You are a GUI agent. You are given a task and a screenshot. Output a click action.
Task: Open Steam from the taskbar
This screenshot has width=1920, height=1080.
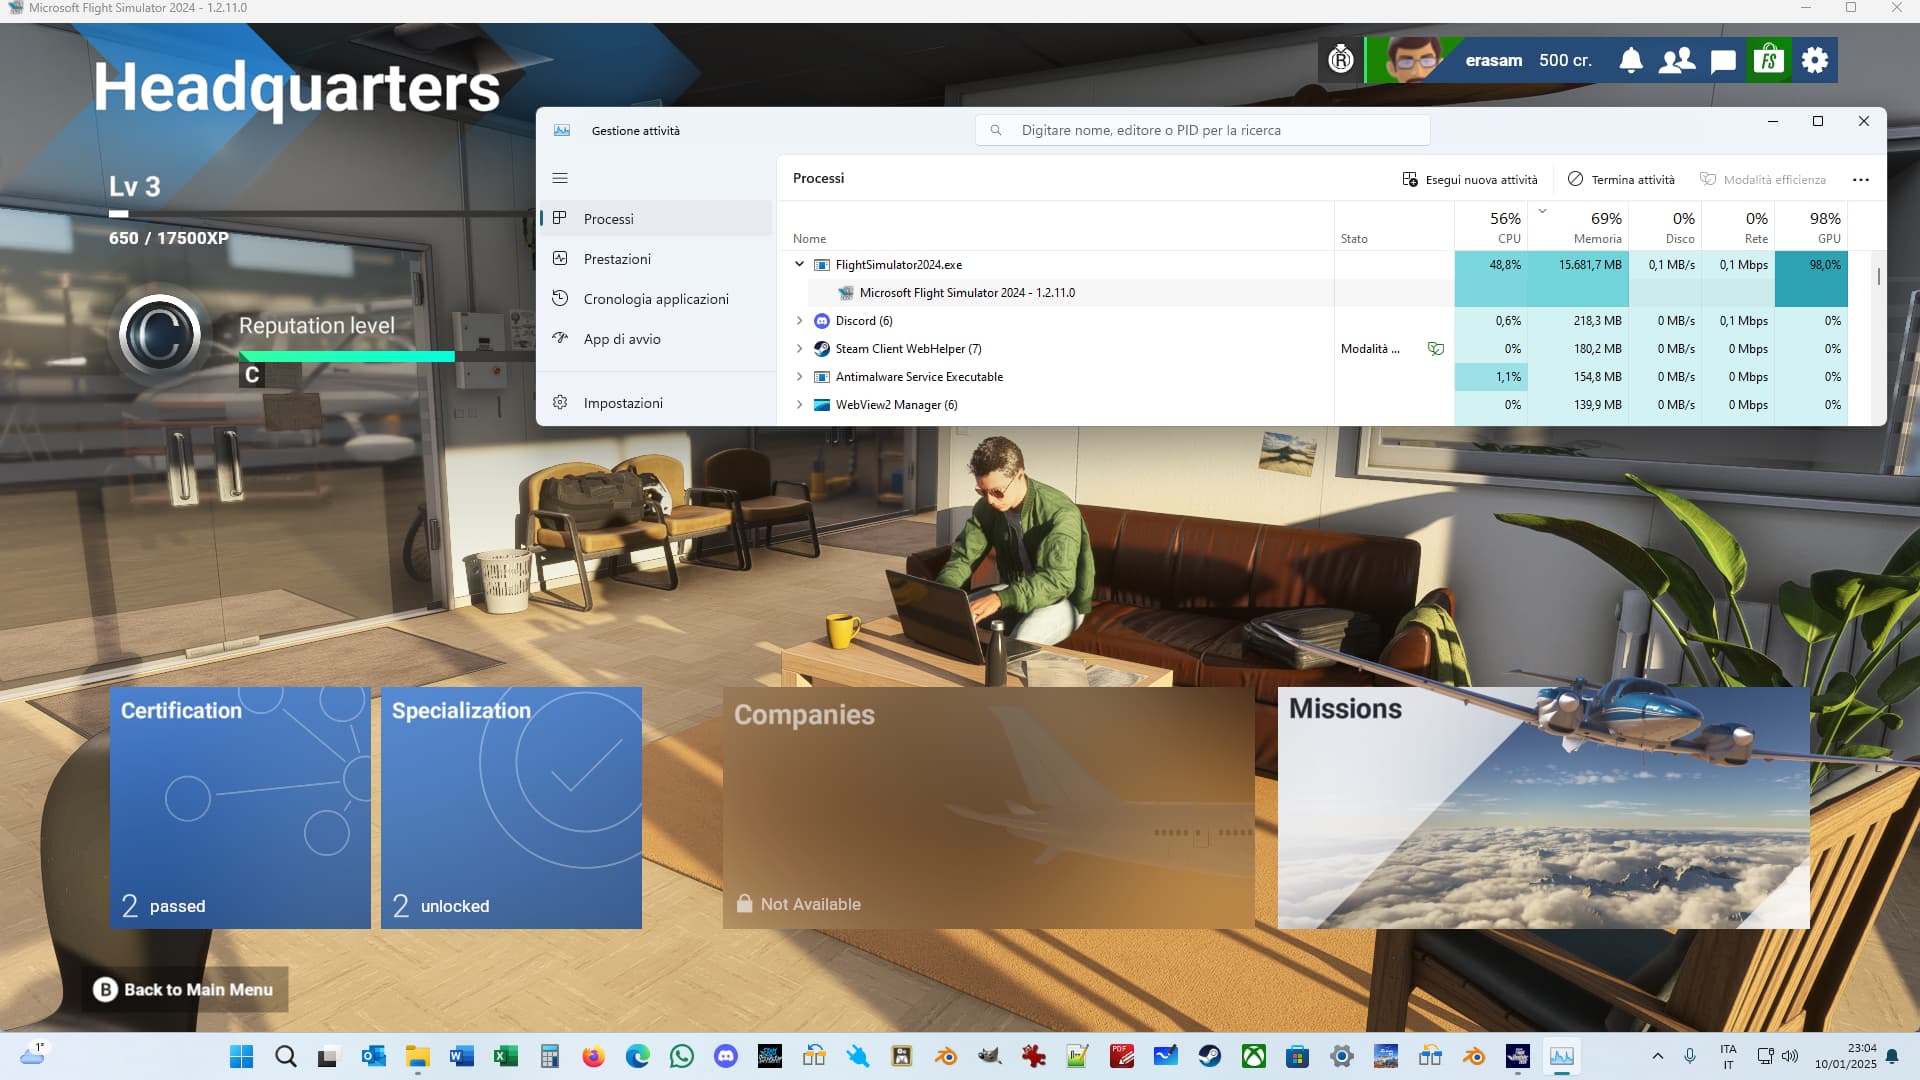click(1210, 1056)
